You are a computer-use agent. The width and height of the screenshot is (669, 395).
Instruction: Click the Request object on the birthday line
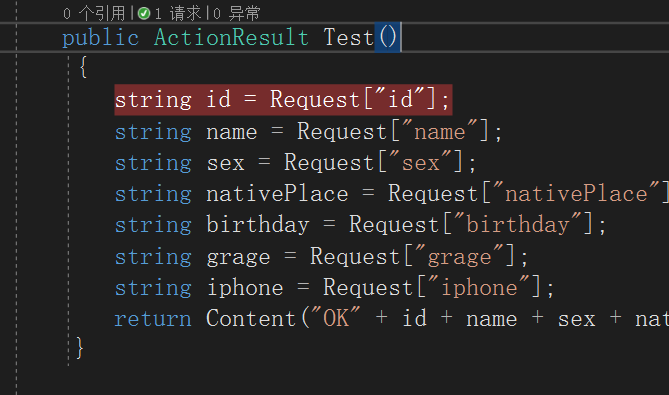tap(394, 225)
